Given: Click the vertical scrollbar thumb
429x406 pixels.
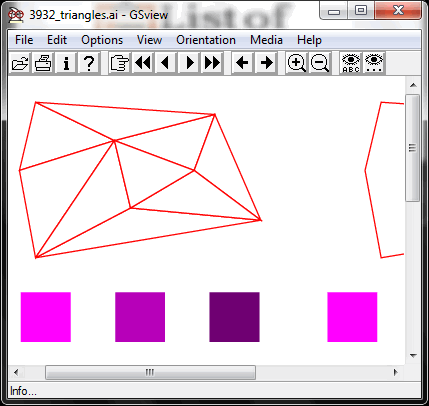Looking at the screenshot, I should 413,148.
